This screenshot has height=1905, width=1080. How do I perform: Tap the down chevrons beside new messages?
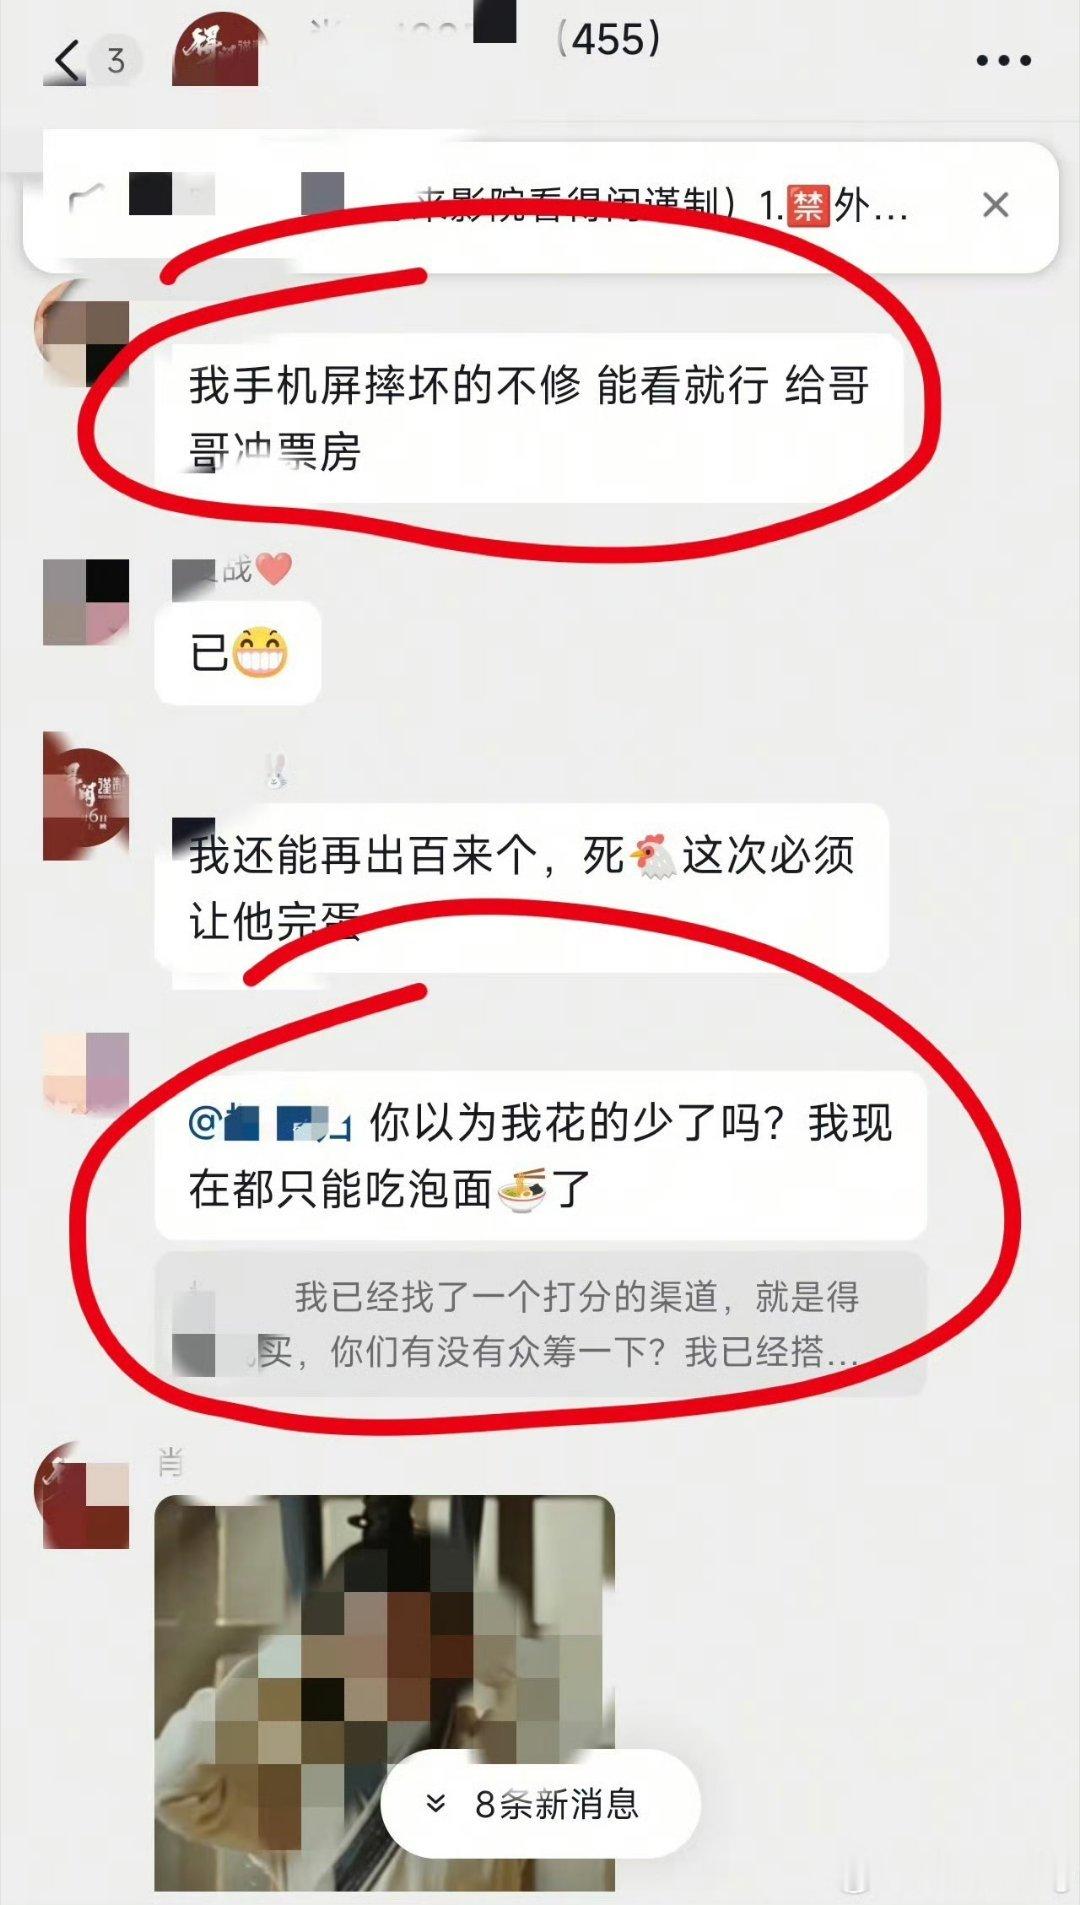pyautogui.click(x=435, y=1803)
